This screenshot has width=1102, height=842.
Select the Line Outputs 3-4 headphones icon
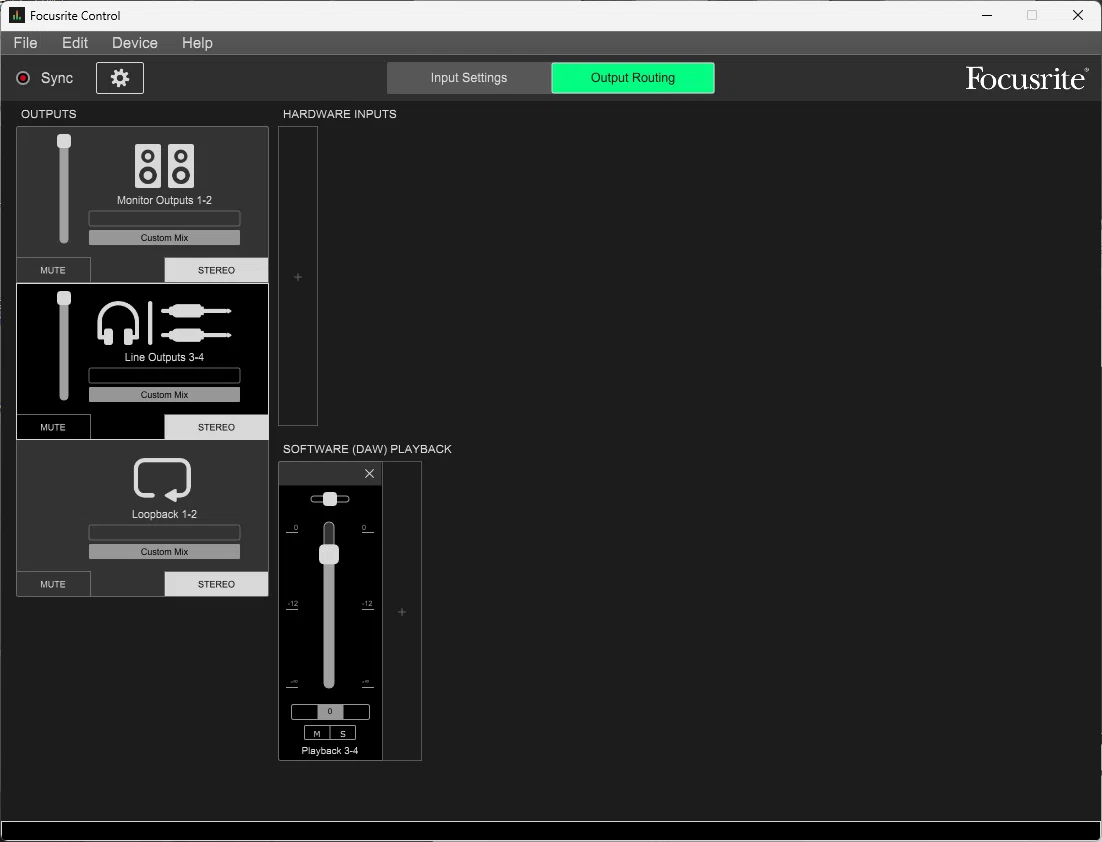click(118, 323)
